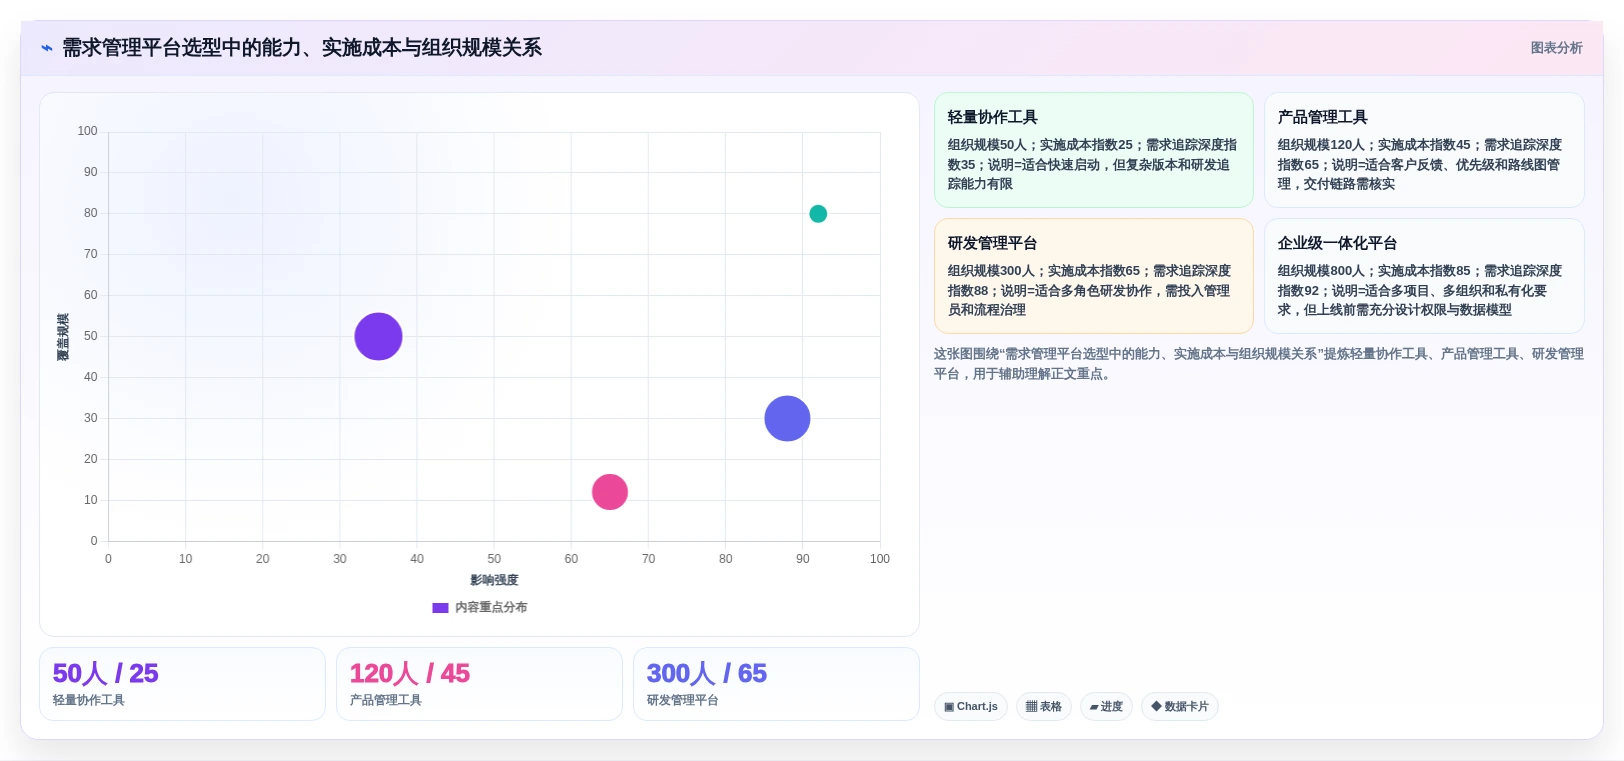Click the 轻量协作工具 caption under 50人 / 25
This screenshot has height=761, width=1624.
coord(89,700)
